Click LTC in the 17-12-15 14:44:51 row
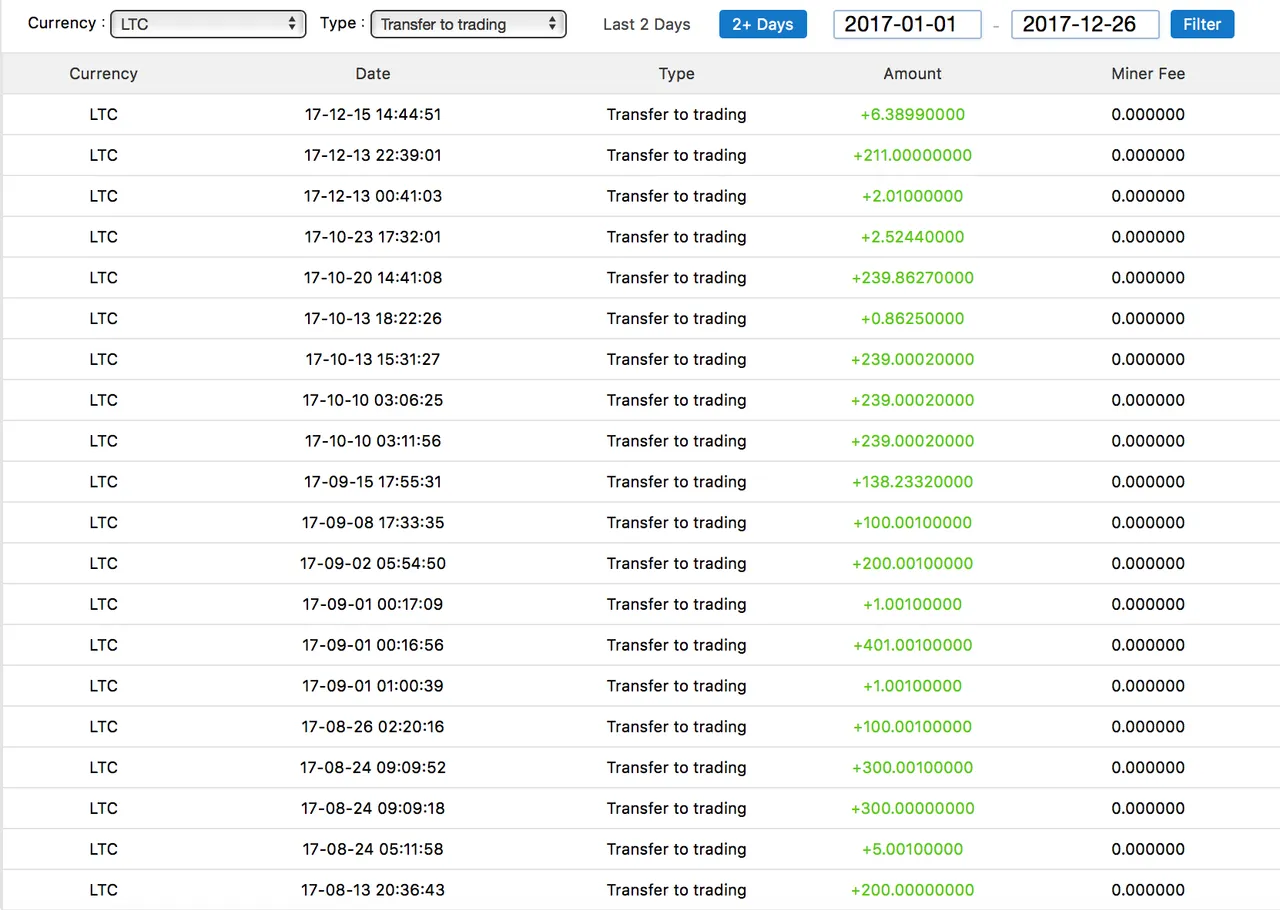The height and width of the screenshot is (910, 1280). [103, 114]
